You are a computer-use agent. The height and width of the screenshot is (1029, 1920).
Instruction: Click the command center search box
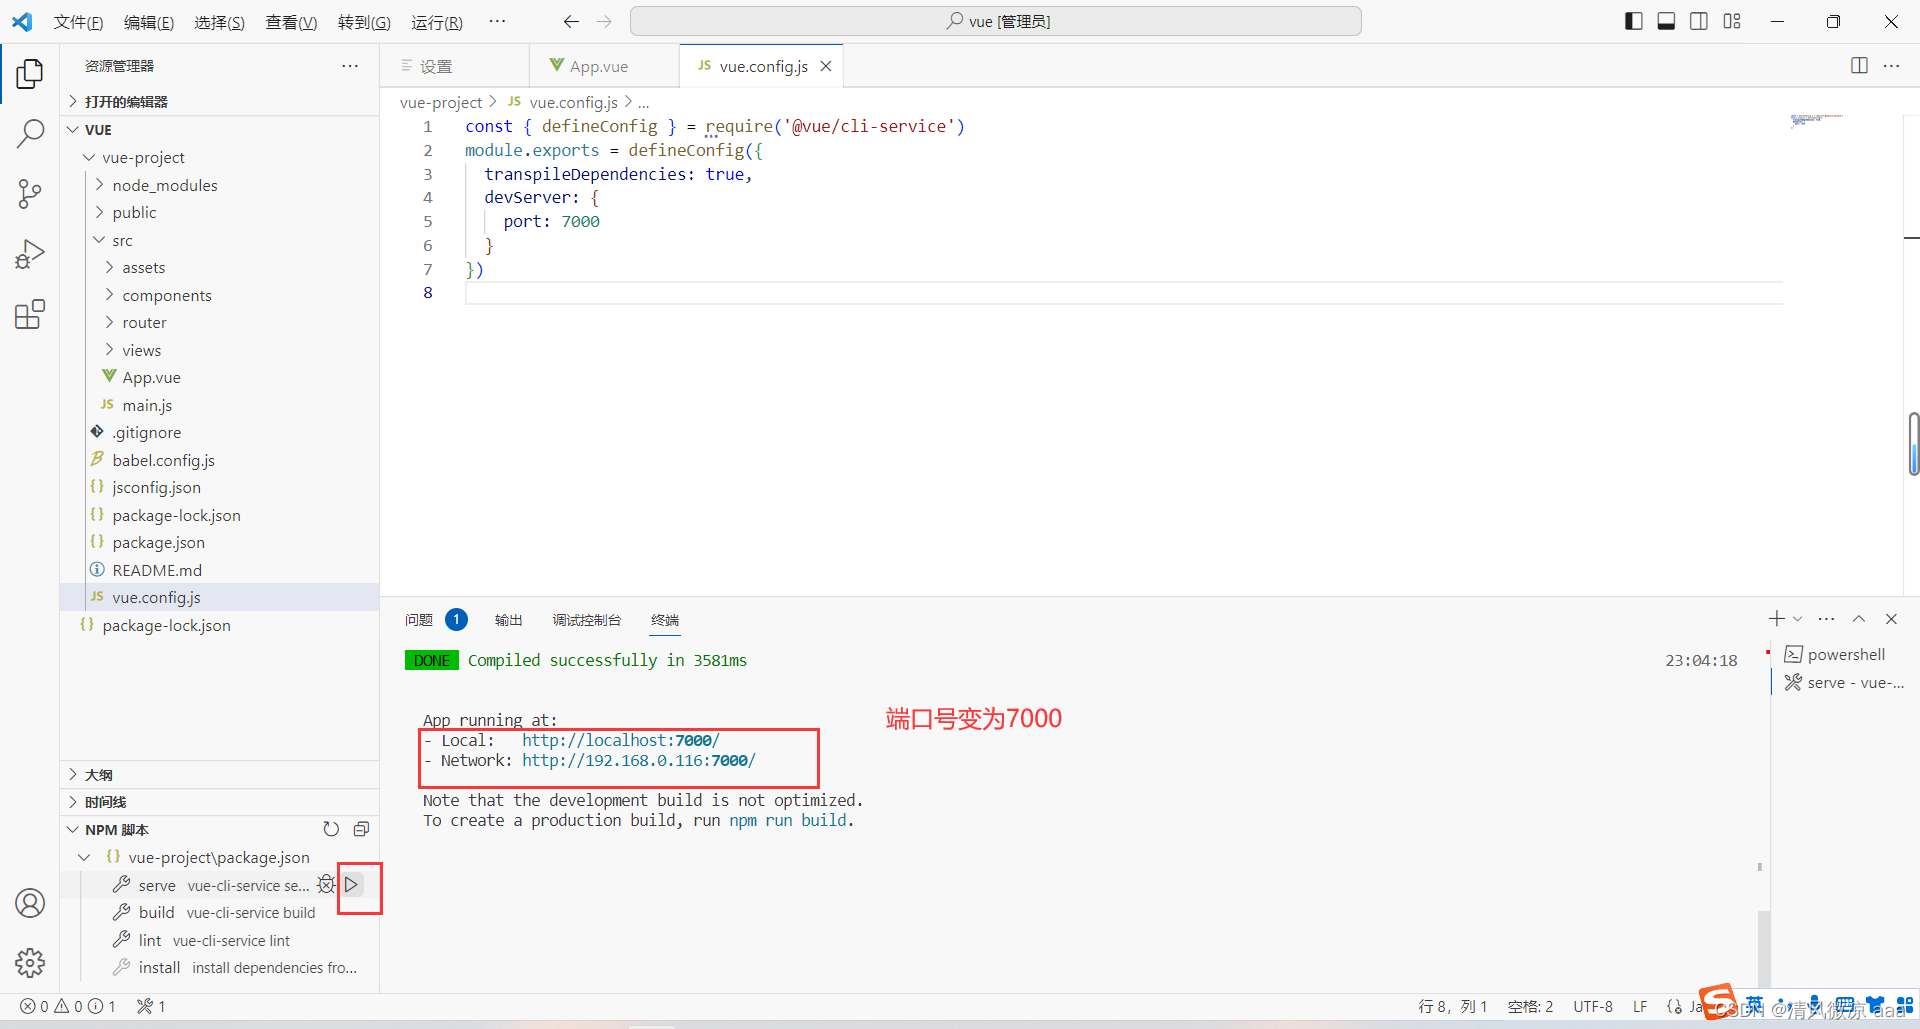pyautogui.click(x=996, y=22)
